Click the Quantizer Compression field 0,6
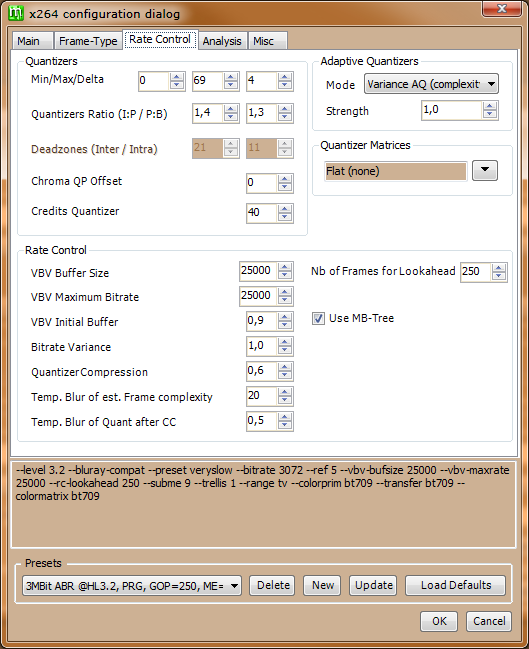Viewport: 529px width, 649px height. click(x=262, y=372)
